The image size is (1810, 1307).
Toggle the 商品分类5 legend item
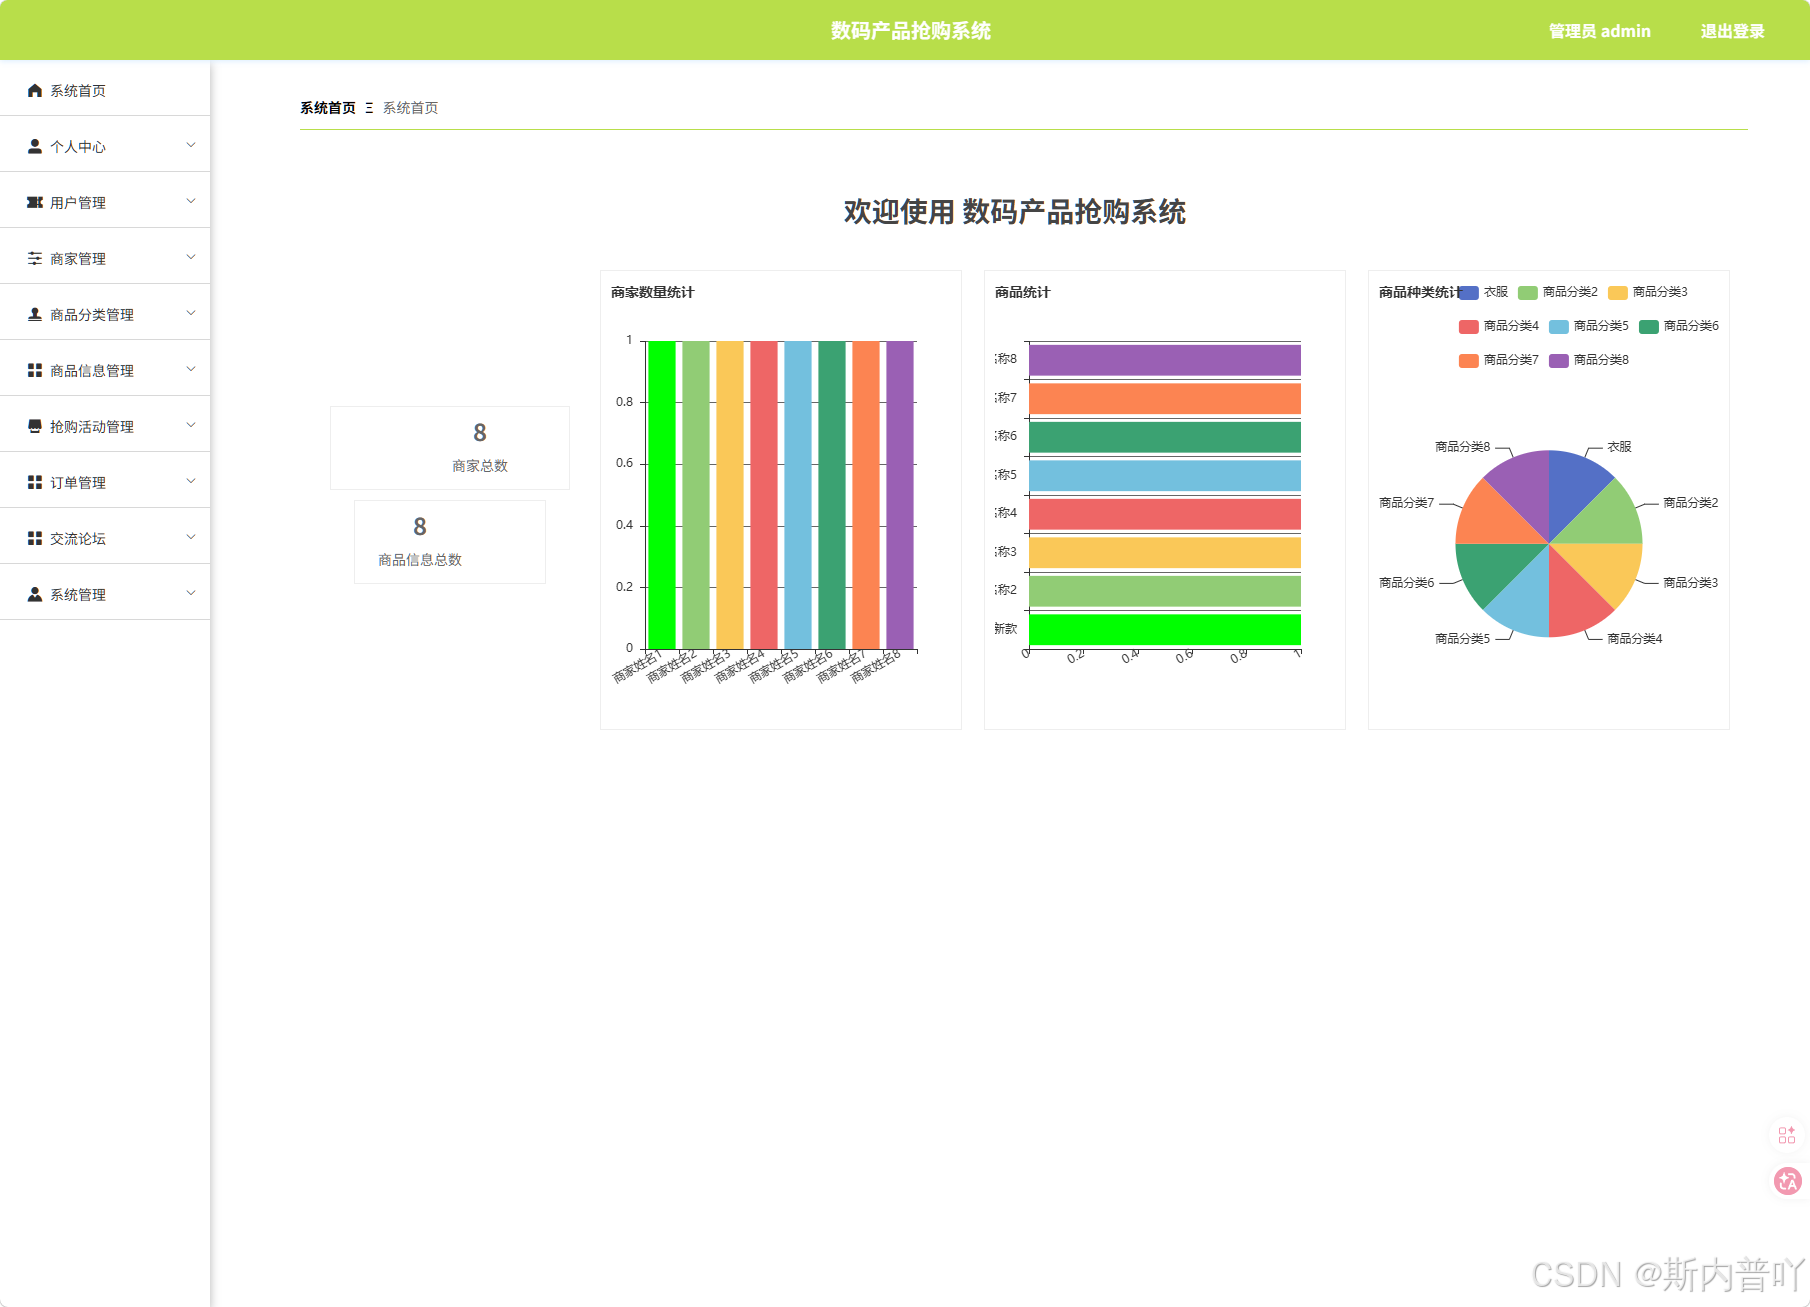point(1589,326)
